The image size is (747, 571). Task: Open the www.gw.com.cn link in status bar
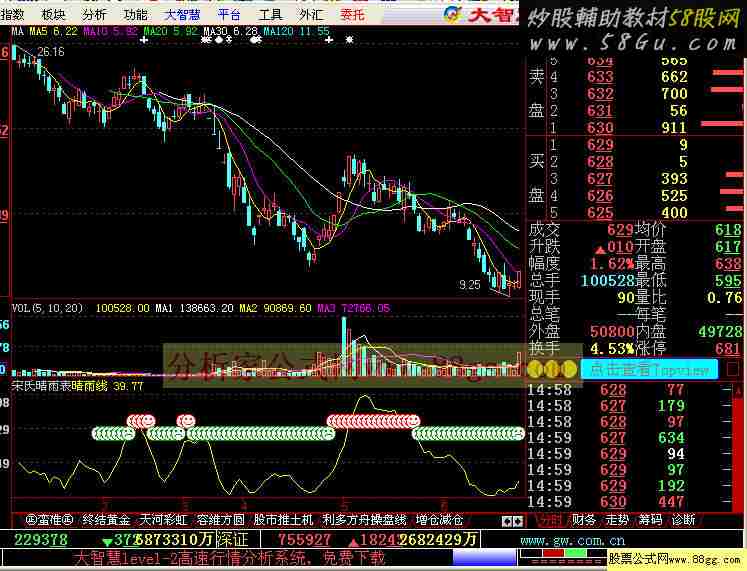tap(573, 541)
